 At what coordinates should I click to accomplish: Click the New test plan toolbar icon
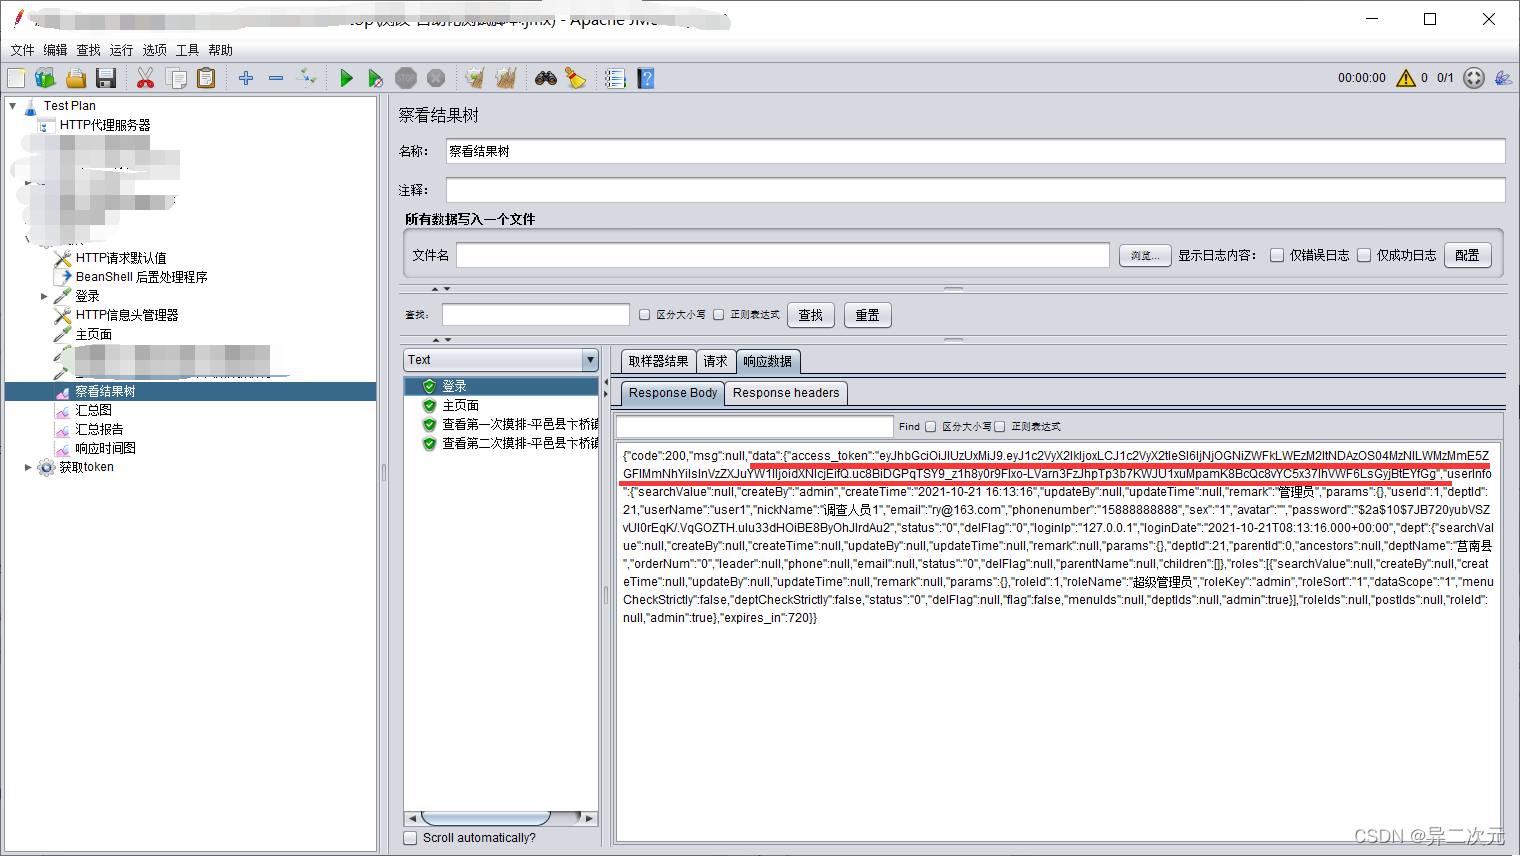[16, 78]
